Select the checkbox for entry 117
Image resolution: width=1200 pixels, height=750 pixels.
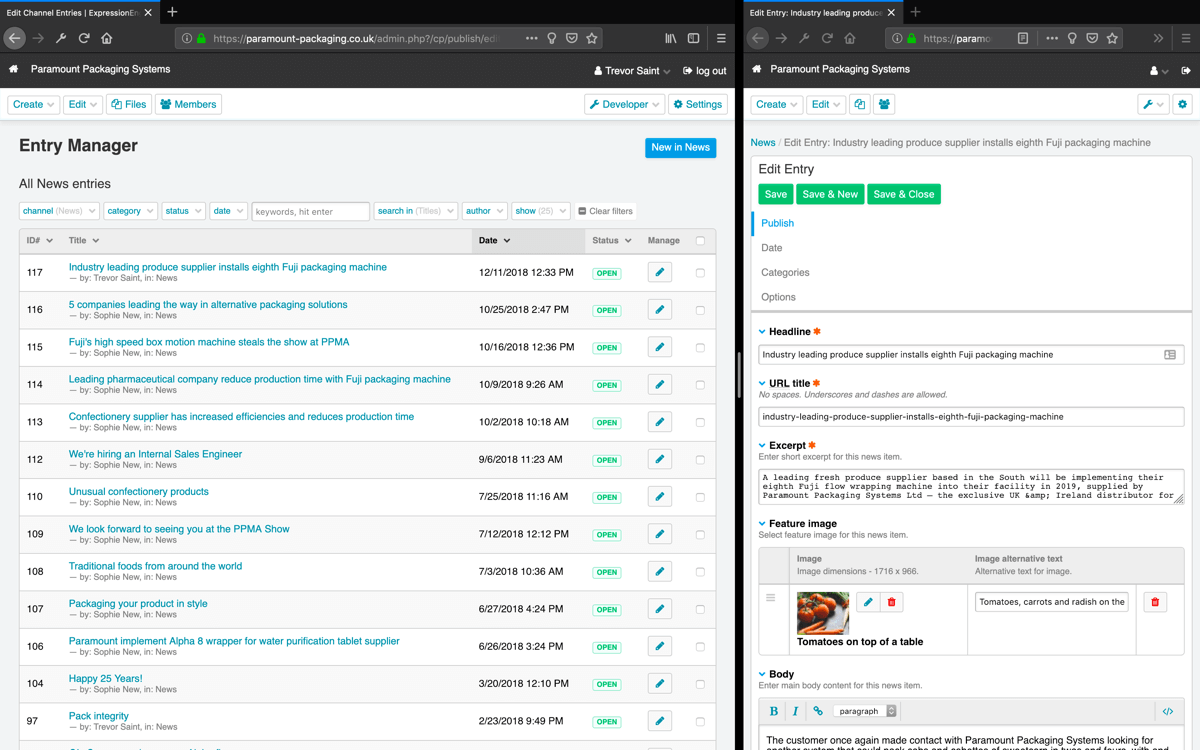(x=700, y=273)
